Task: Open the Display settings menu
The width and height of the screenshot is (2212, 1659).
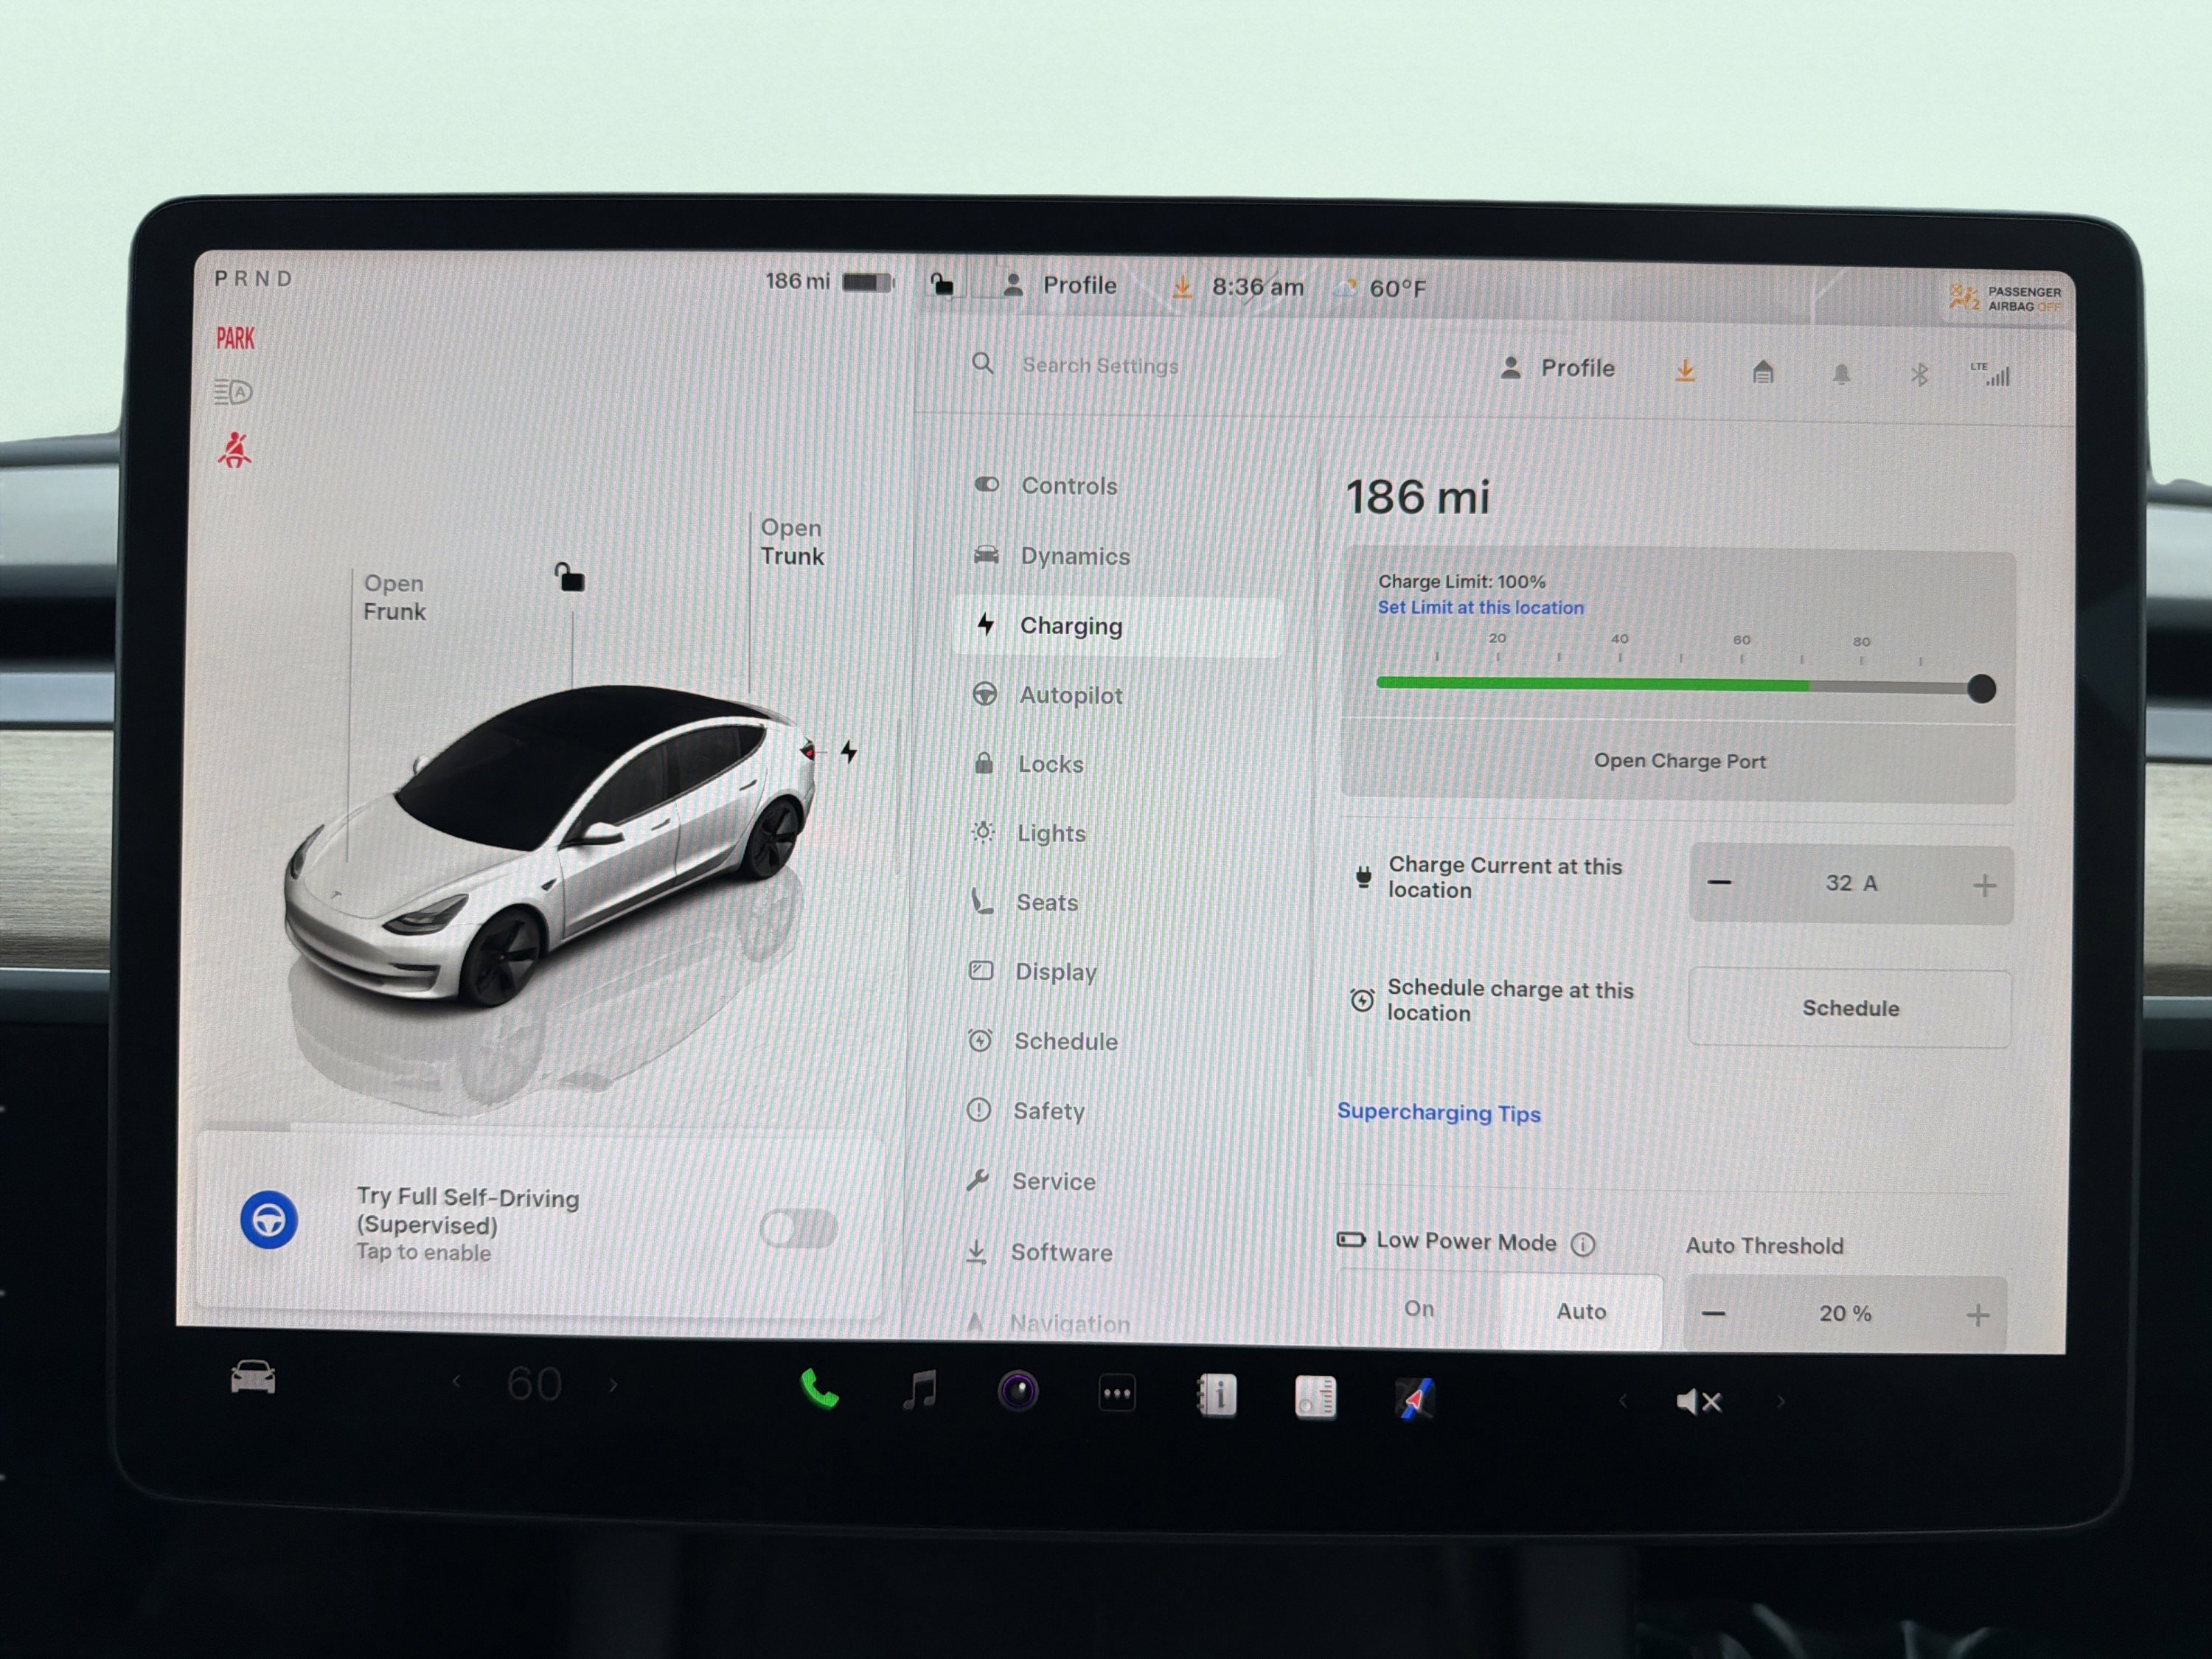Action: [1111, 972]
